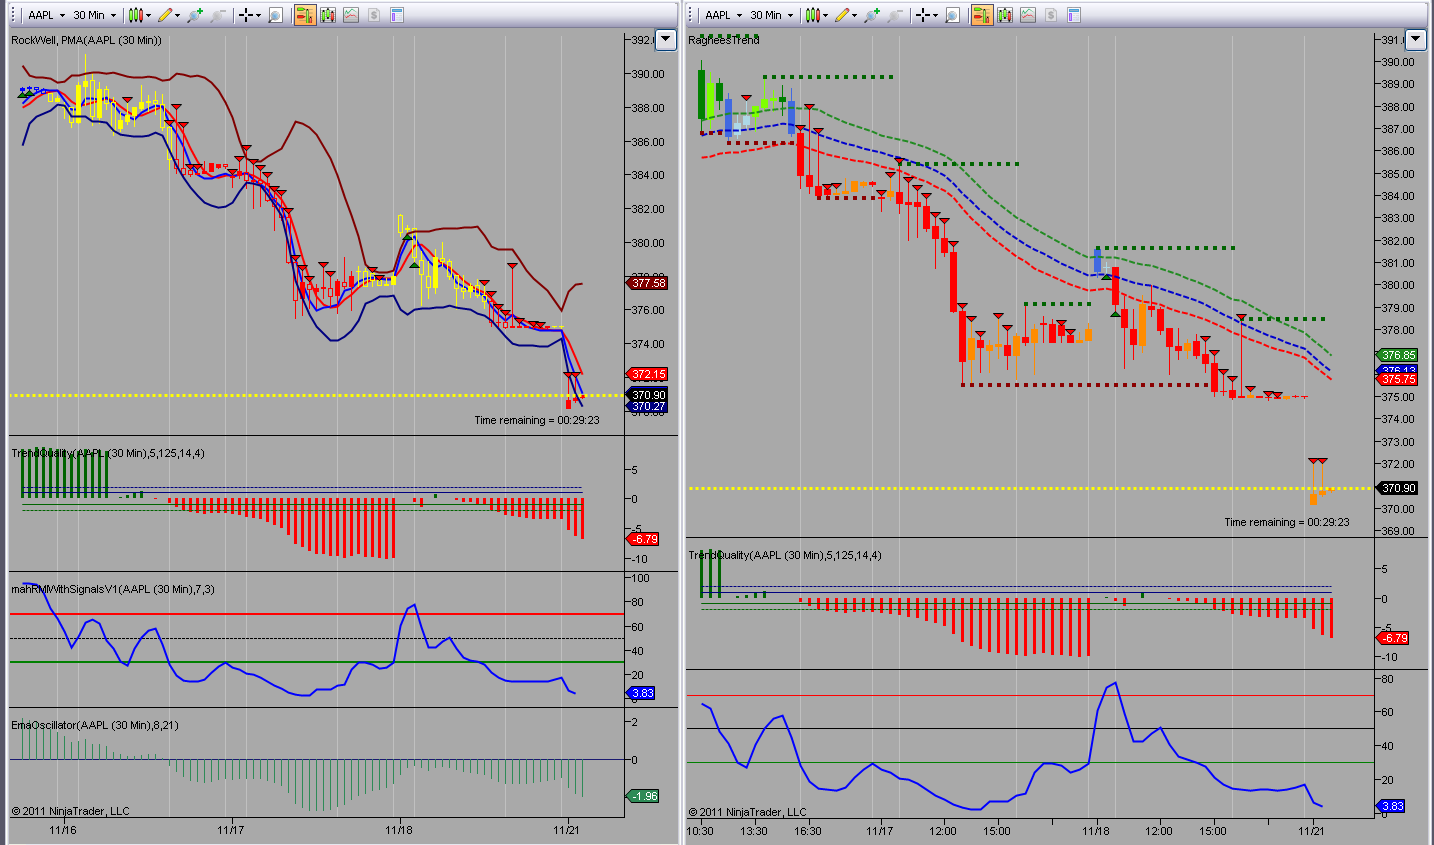1434x845 pixels.
Task: Zoom out icon on the left chart toolbar
Action: point(217,15)
